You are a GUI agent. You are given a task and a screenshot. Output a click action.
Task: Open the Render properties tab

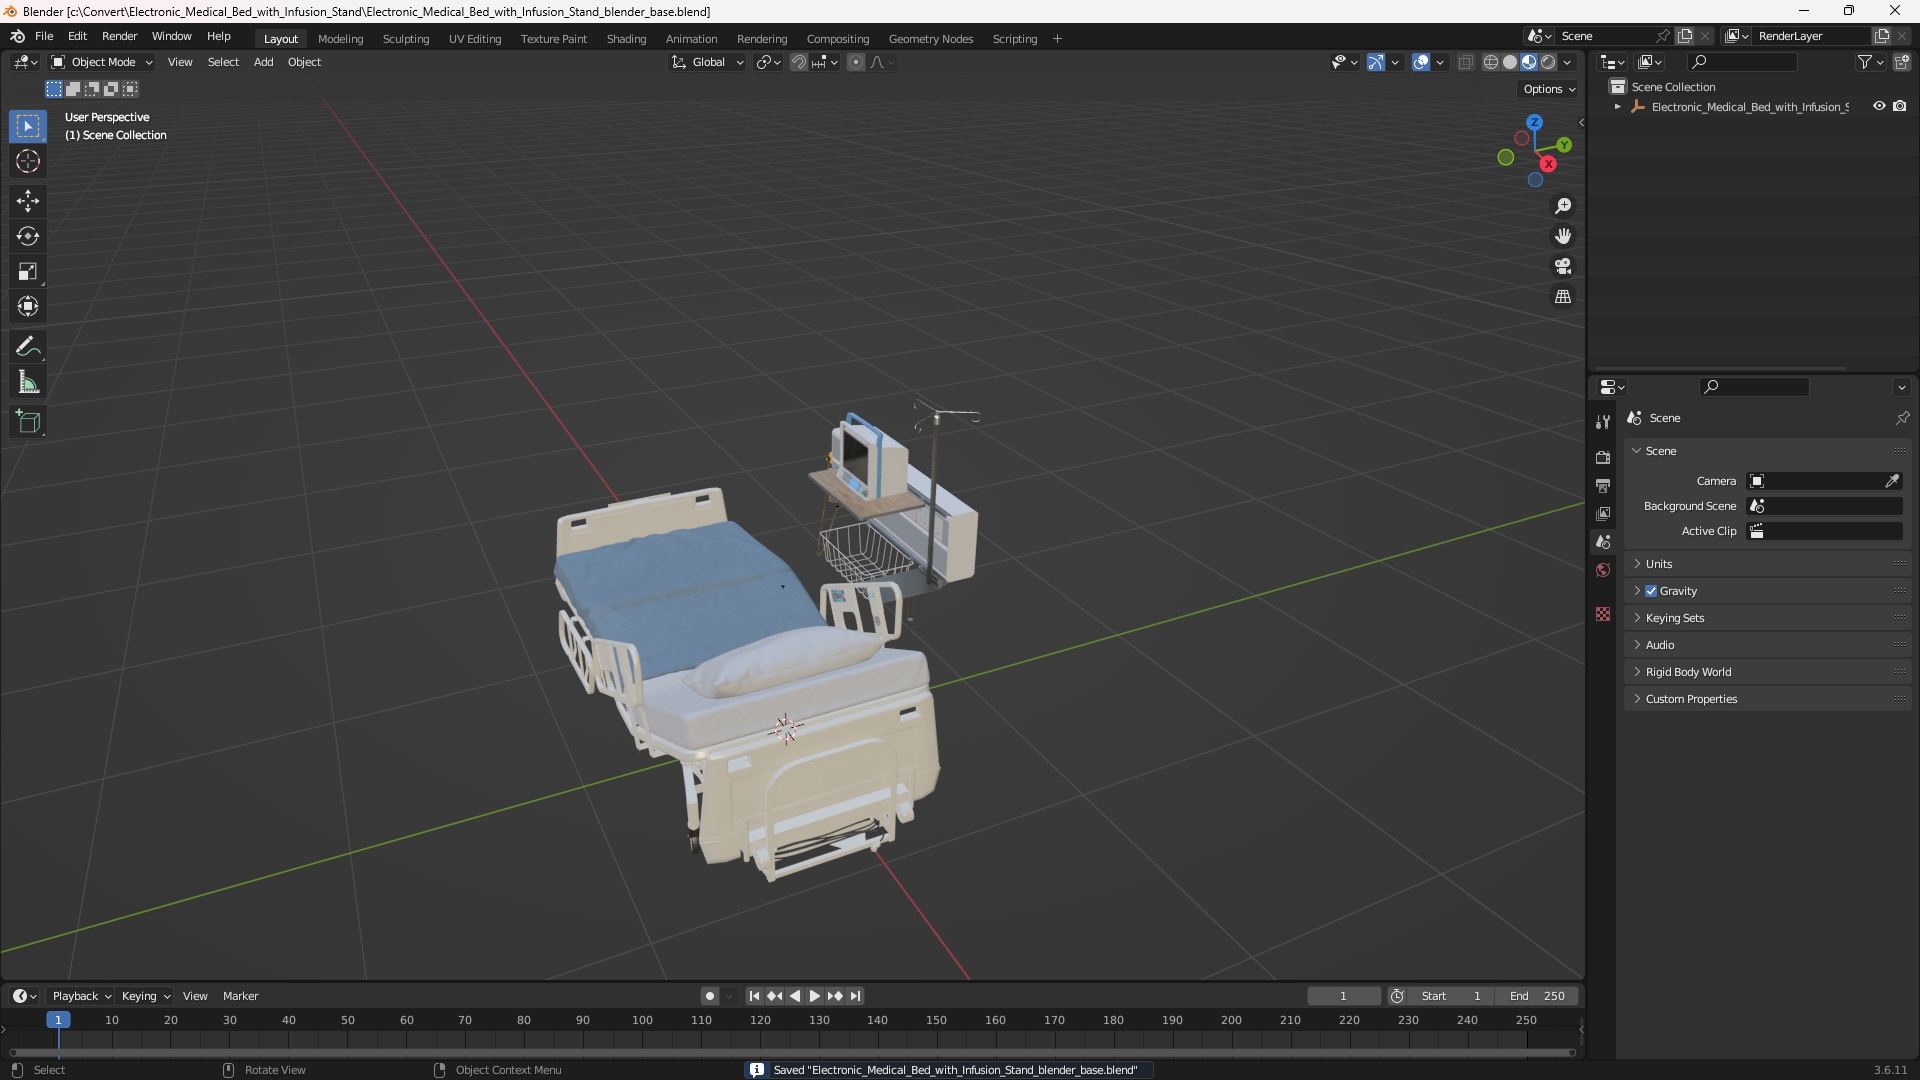coord(1603,457)
